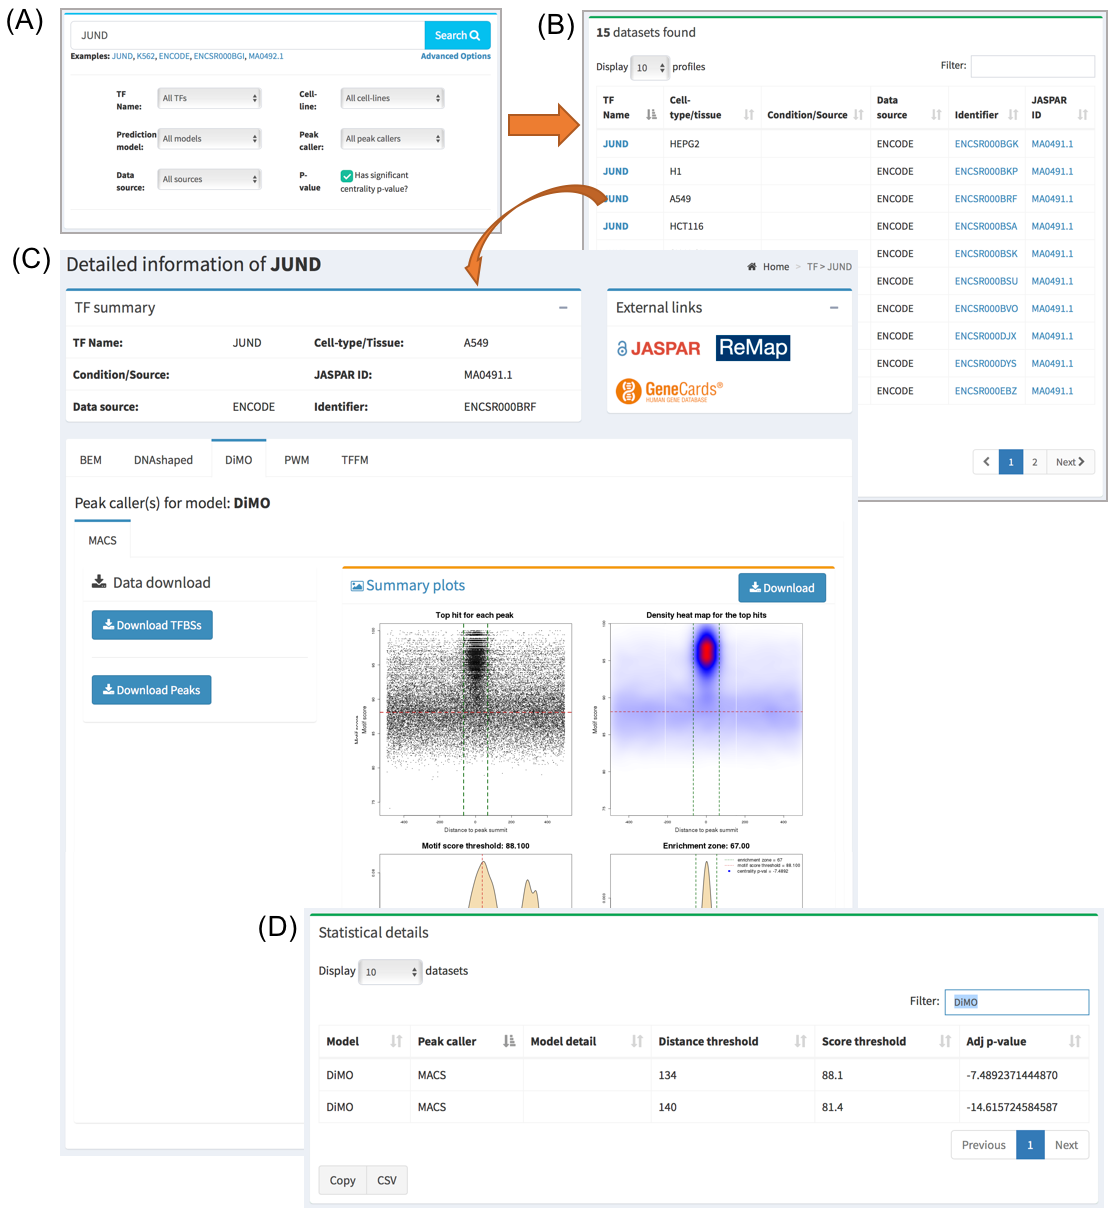
Task: Click the Search button
Action: [457, 35]
